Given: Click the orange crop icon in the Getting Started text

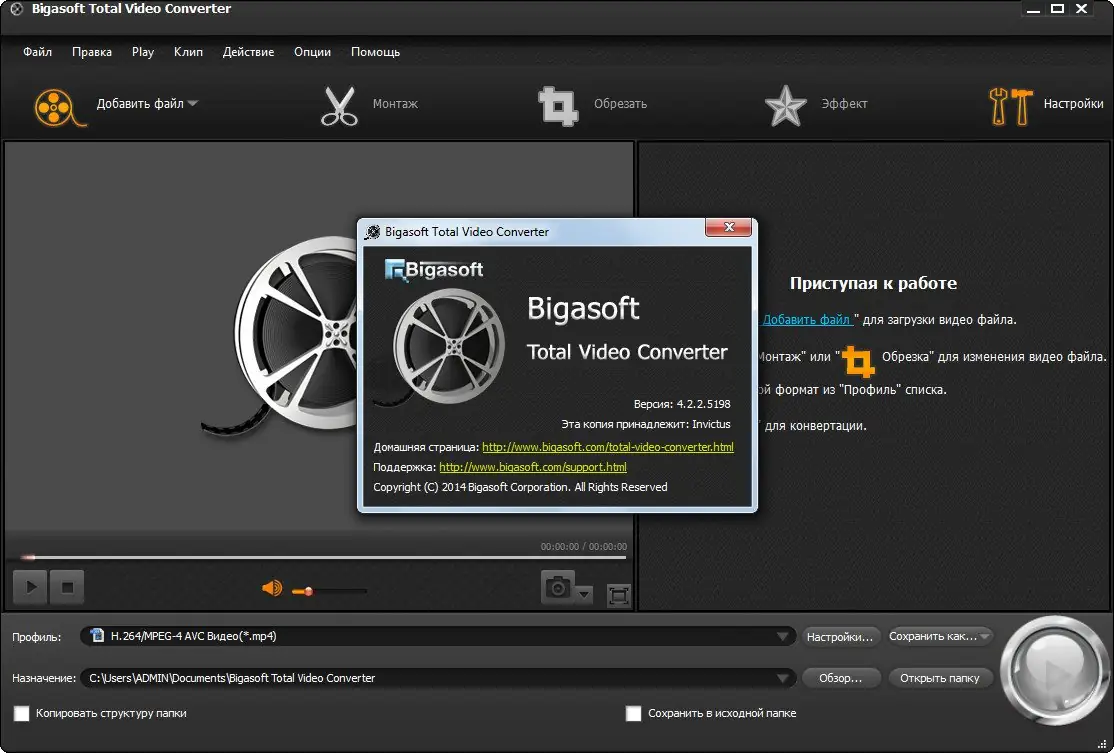Looking at the screenshot, I should point(858,360).
